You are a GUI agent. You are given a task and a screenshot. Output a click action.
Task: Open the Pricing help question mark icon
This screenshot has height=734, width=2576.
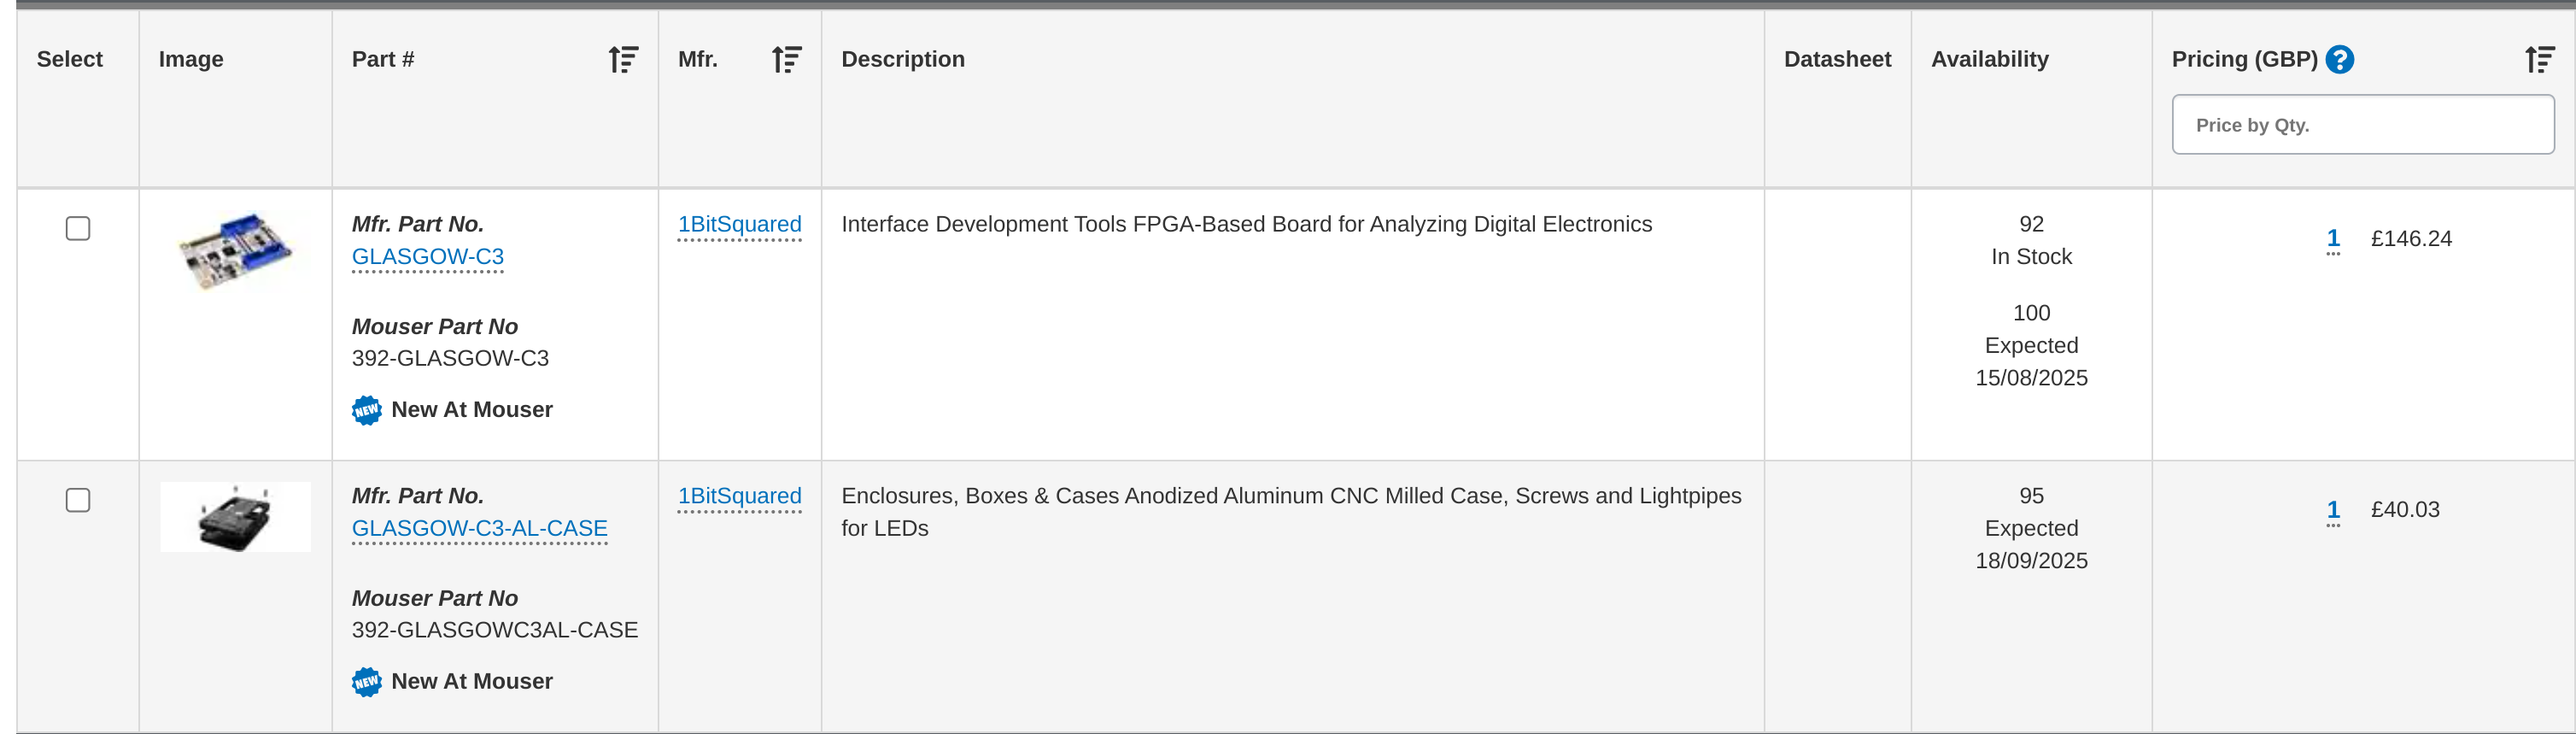[x=2339, y=60]
